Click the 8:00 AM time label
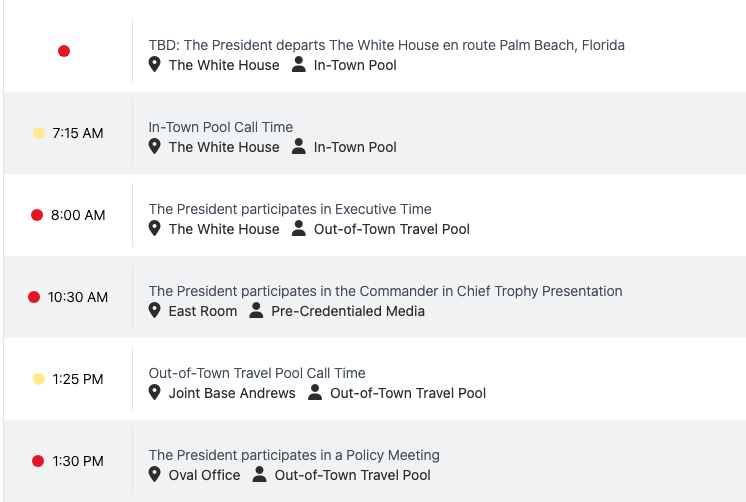 [78, 215]
